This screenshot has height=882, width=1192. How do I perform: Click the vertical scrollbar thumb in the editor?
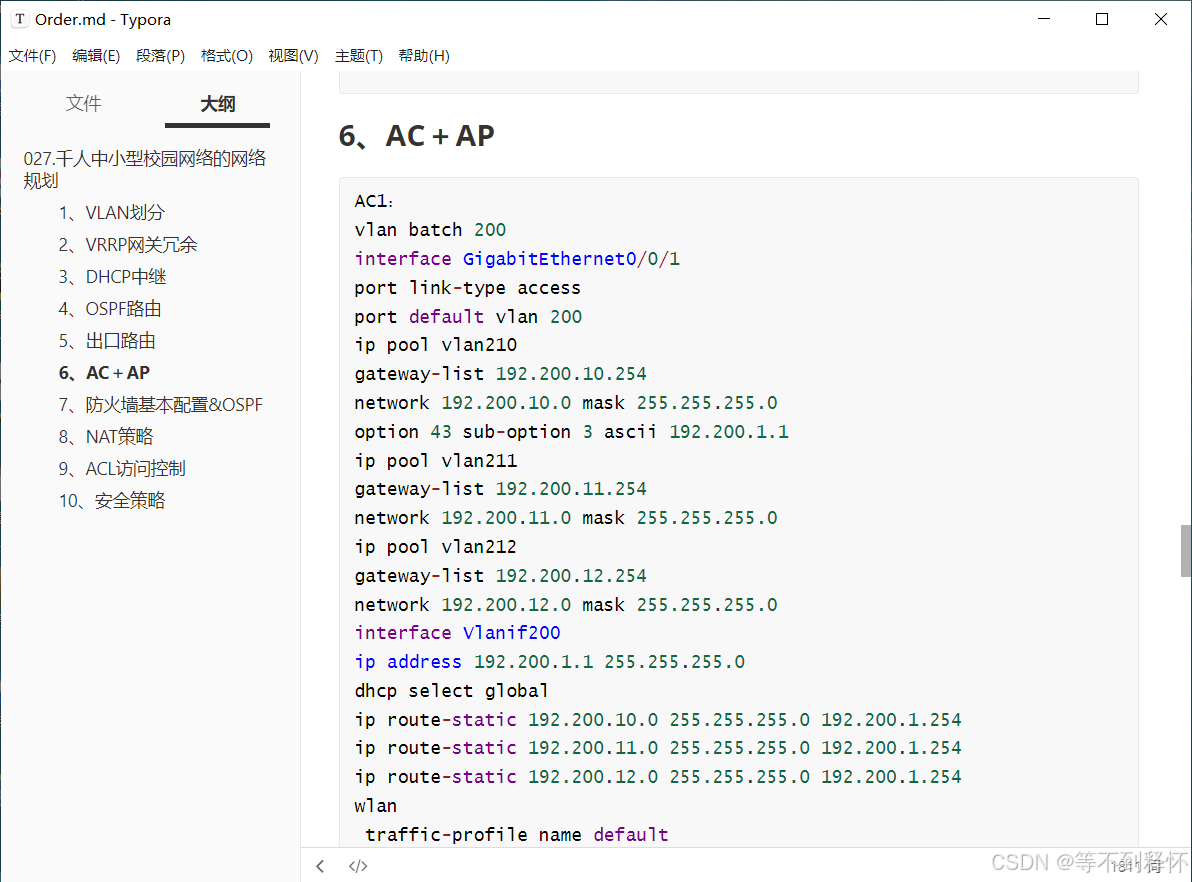point(1186,551)
